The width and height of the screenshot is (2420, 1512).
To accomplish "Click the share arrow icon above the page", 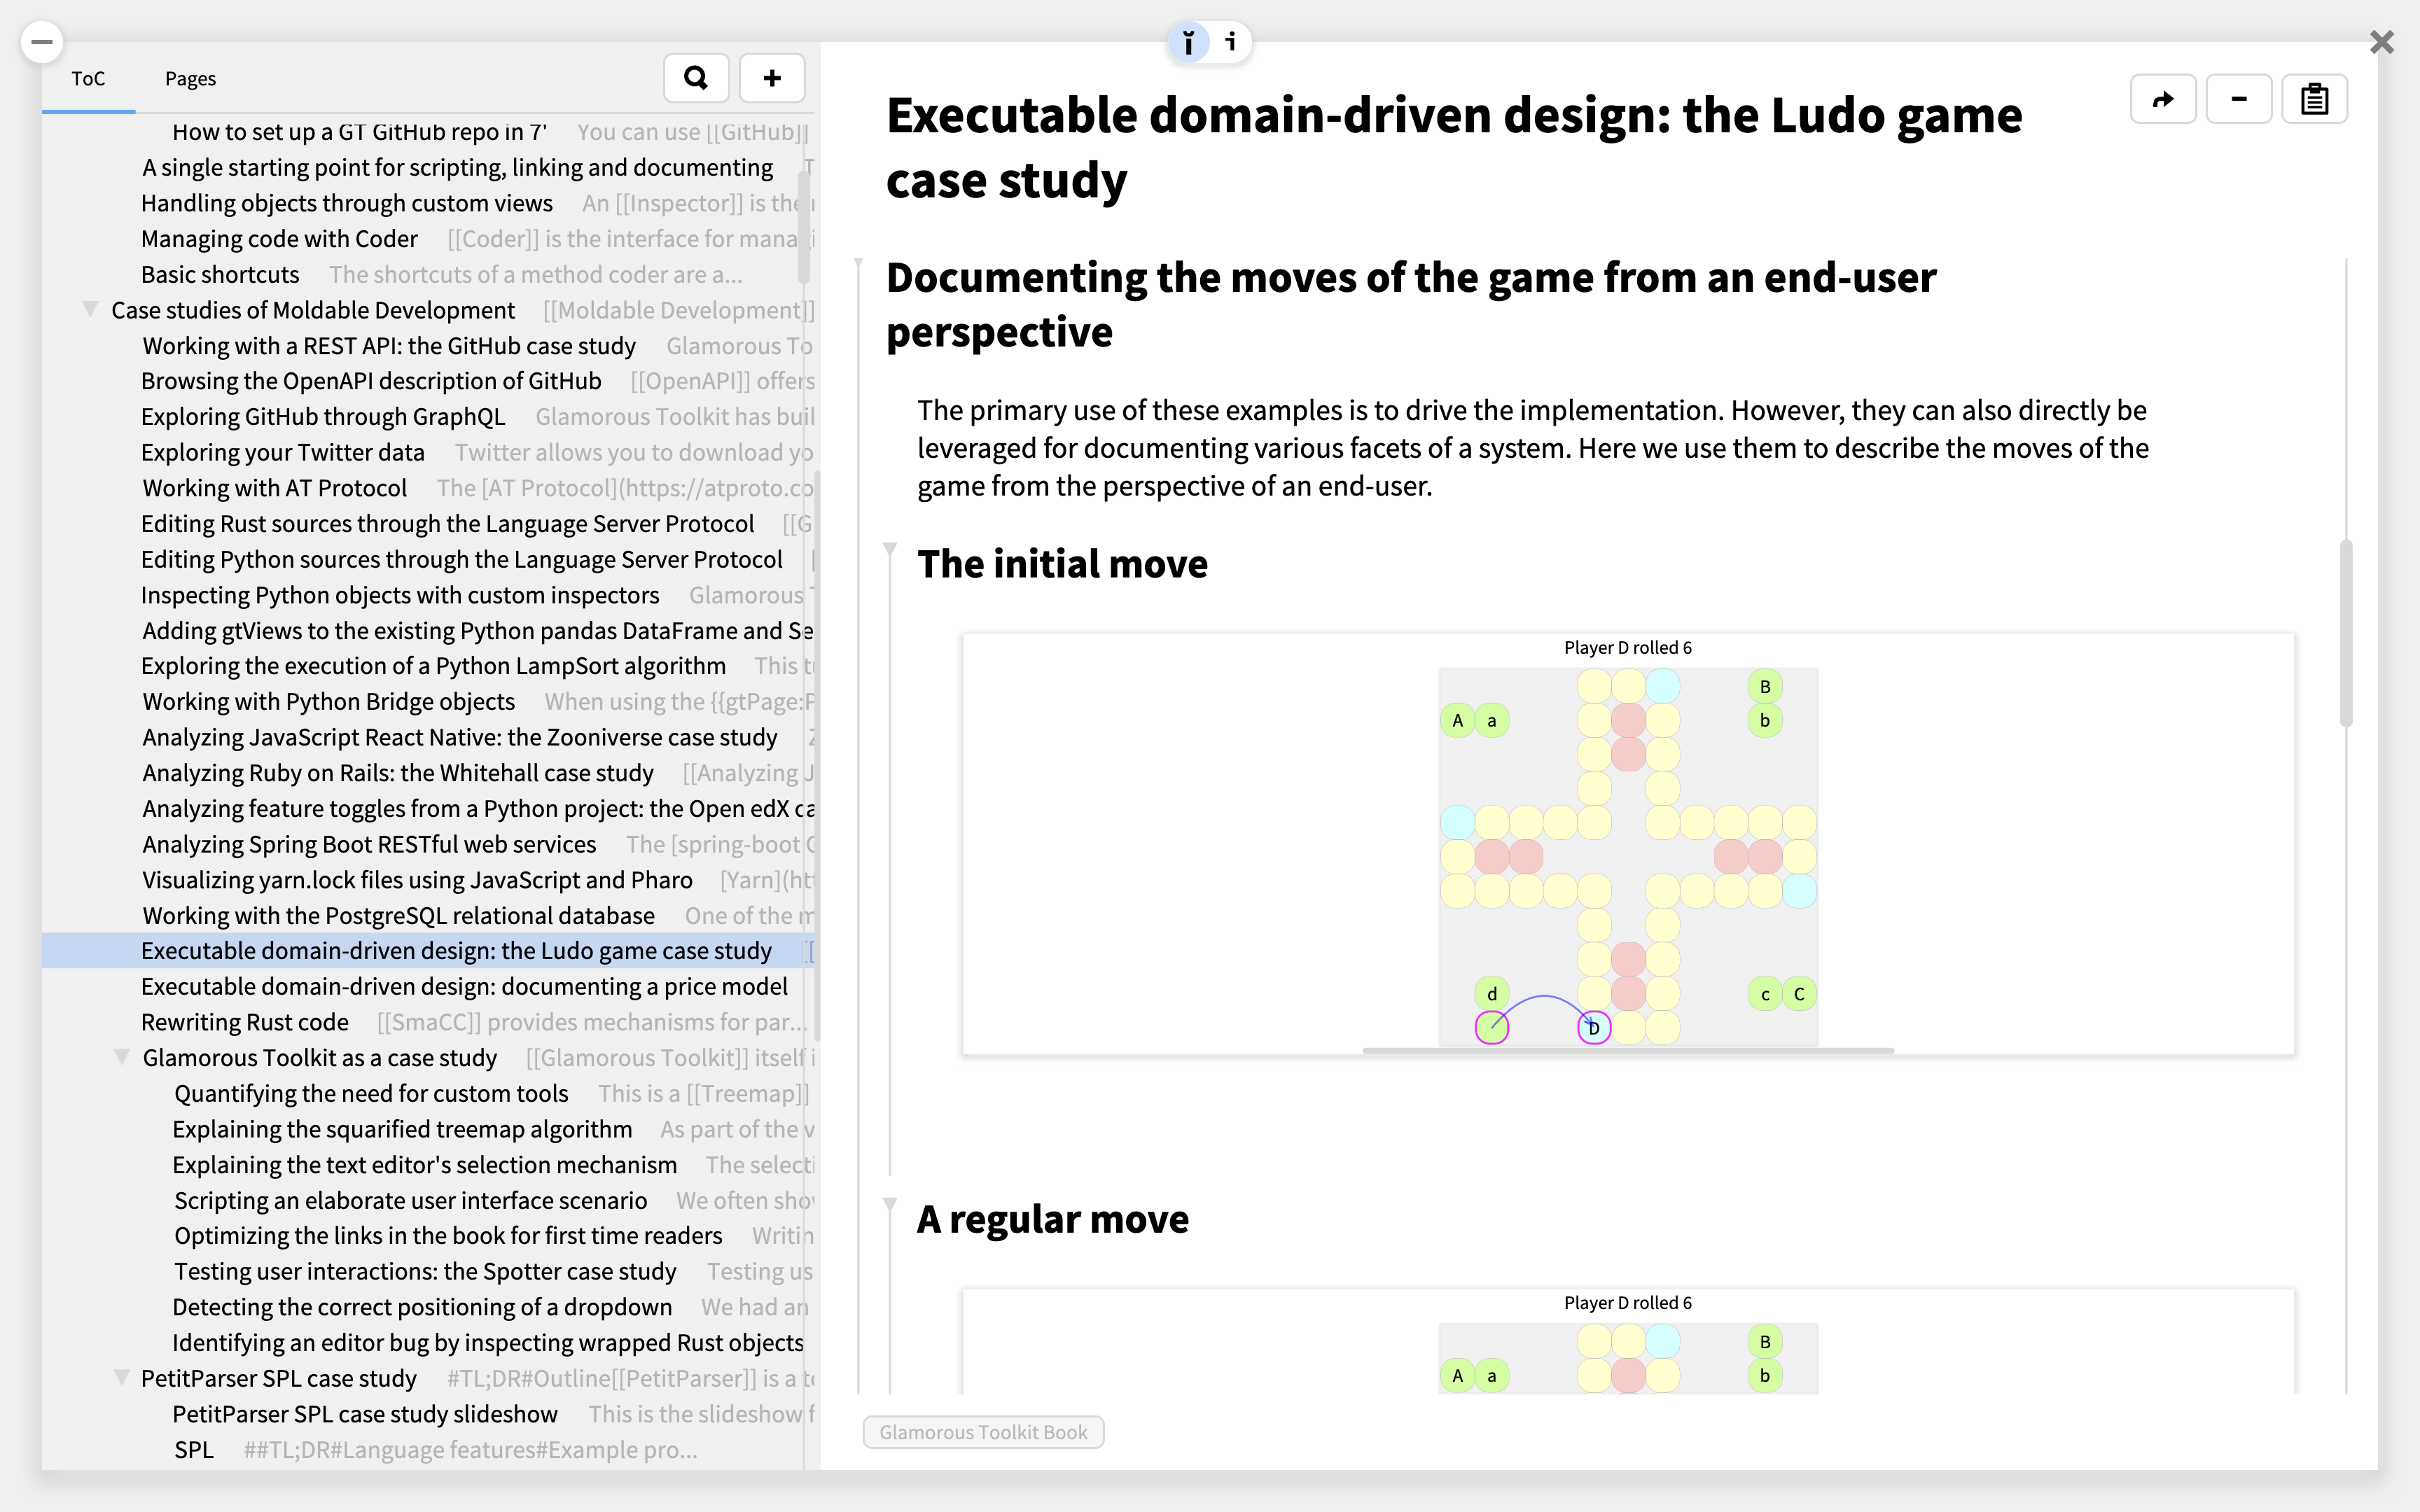I will pos(2163,99).
